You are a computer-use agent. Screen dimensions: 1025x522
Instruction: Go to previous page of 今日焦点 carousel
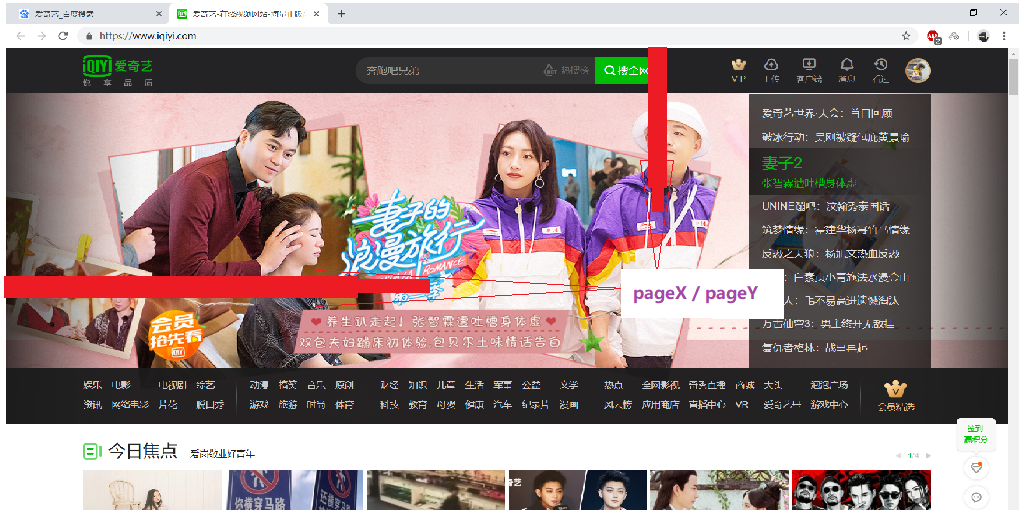pos(899,455)
